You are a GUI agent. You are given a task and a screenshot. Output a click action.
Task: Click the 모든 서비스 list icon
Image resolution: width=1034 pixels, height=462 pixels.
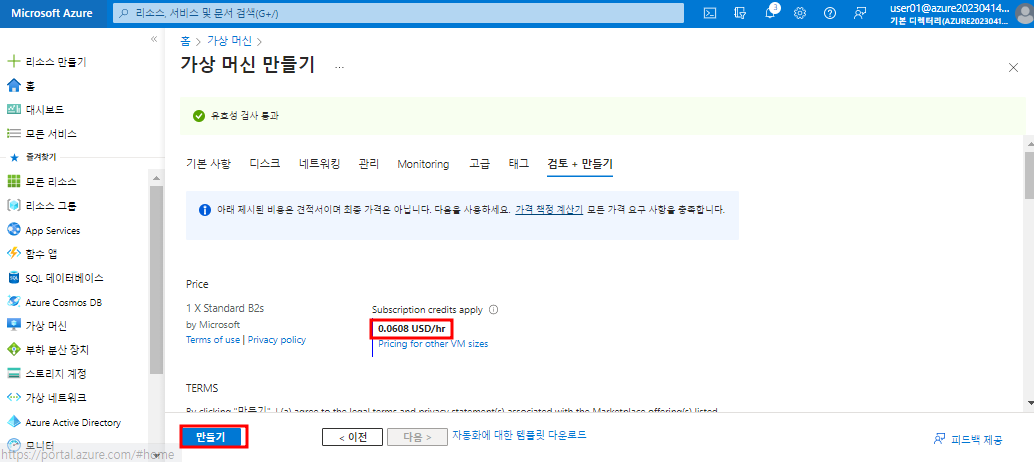coord(13,134)
